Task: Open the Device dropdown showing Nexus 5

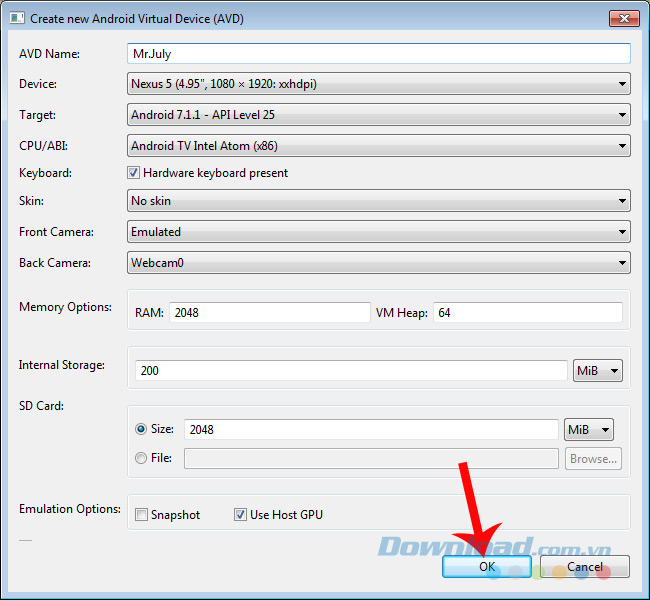Action: 378,84
